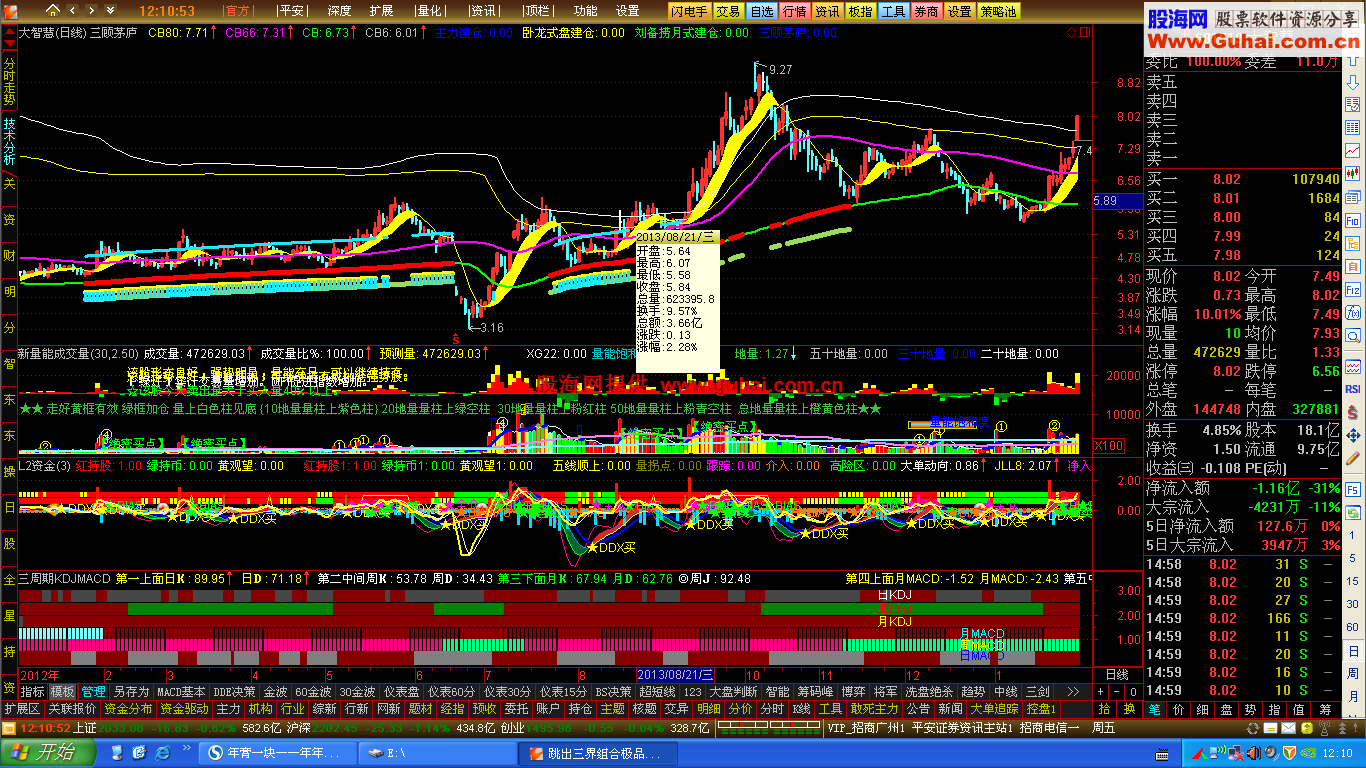Open the 平安 menu
Screen dimensions: 1366x768
coord(291,11)
